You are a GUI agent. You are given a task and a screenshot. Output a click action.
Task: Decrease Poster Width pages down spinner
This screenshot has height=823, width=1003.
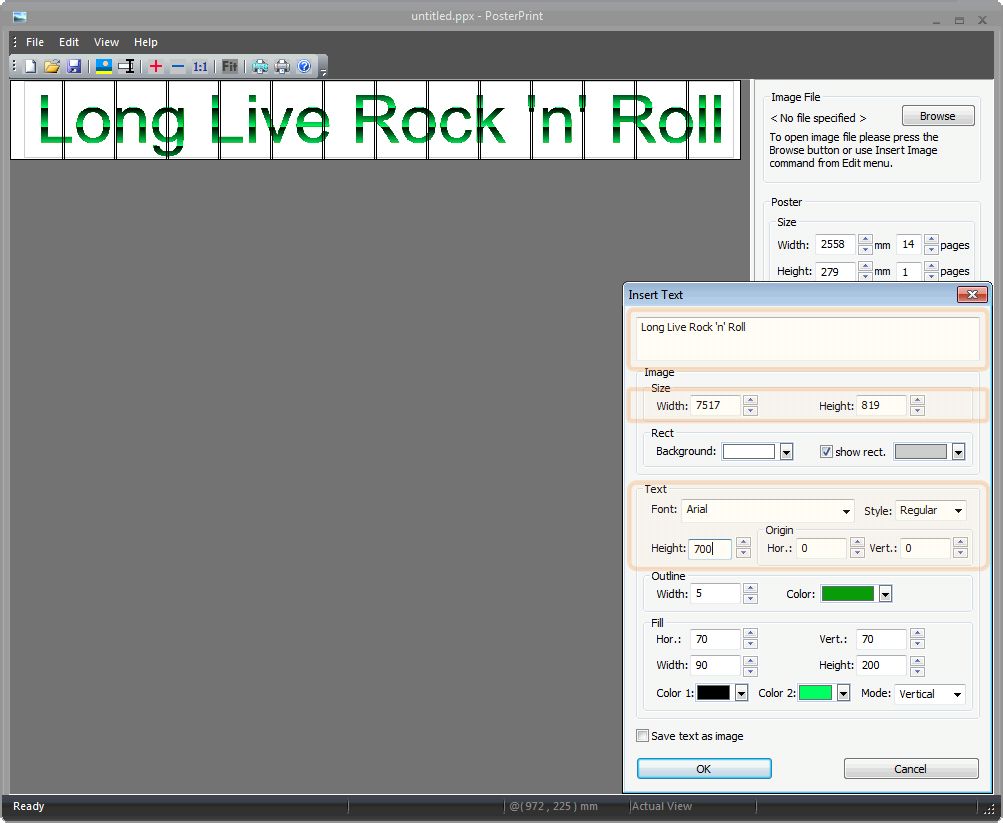931,249
